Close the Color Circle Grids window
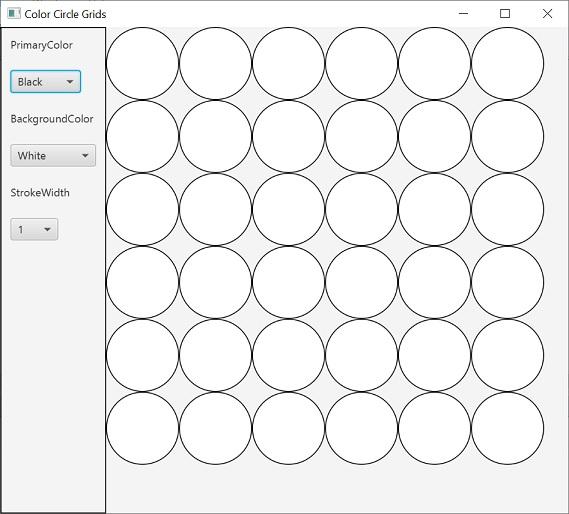This screenshot has height=514, width=569. point(547,13)
